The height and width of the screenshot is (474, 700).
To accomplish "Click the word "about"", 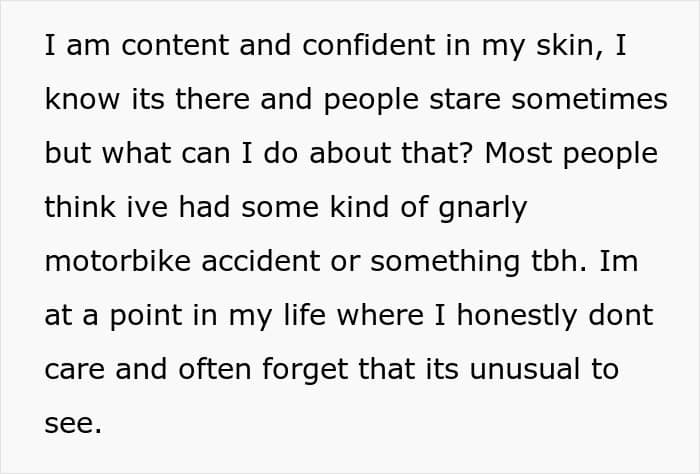I will tap(350, 153).
